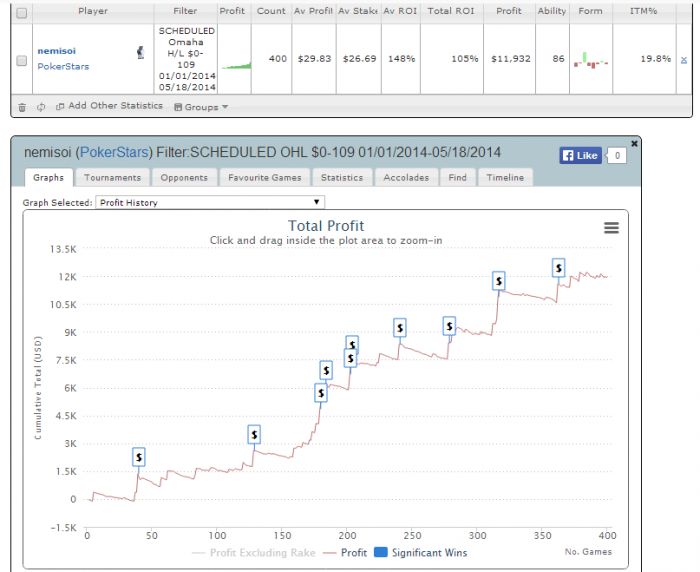Viewport: 700px width, 572px height.
Task: Switch to the Find tab
Action: tap(458, 178)
